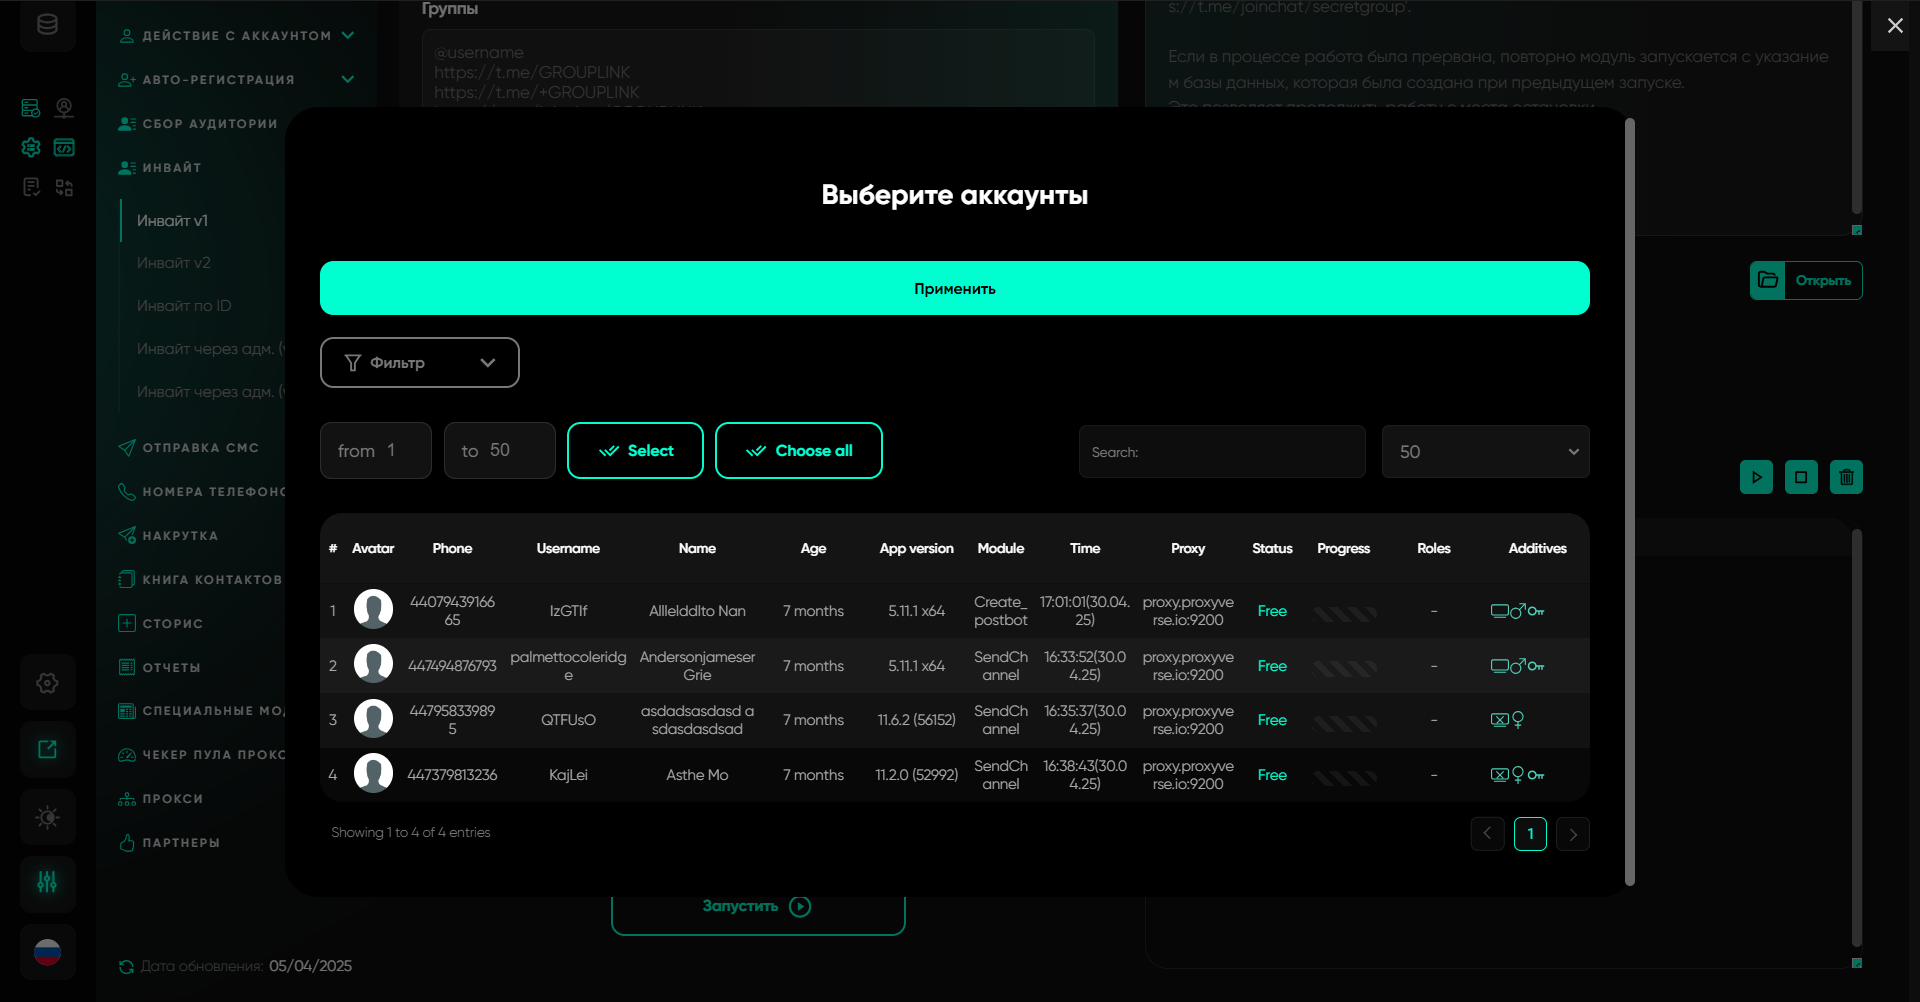Click the export icon in the sidebar
1920x1002 pixels.
(47, 750)
